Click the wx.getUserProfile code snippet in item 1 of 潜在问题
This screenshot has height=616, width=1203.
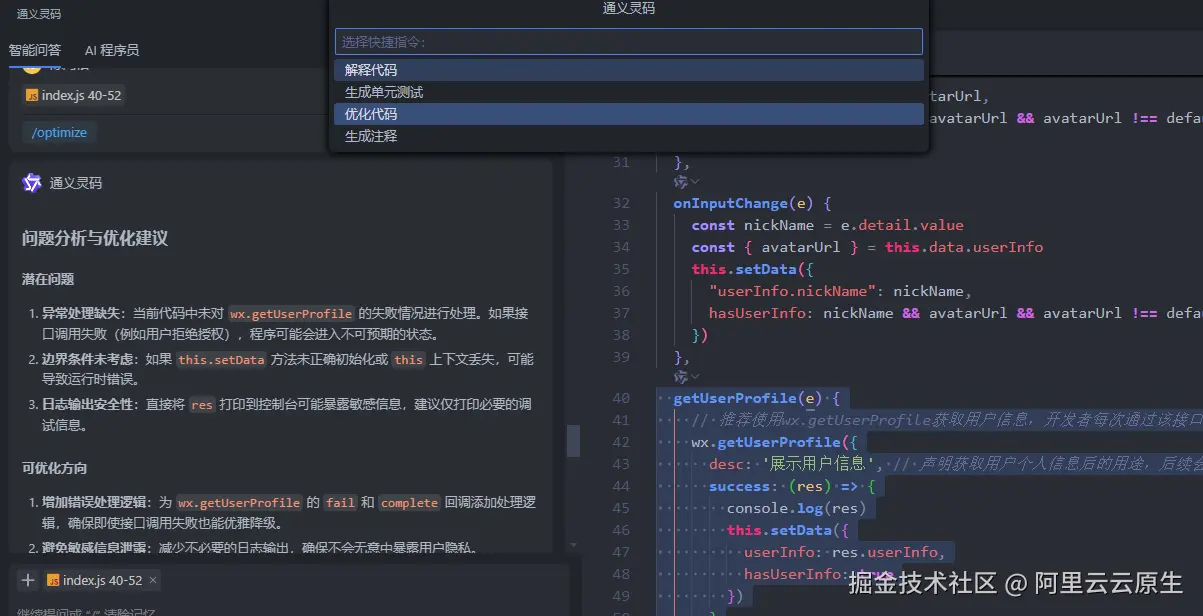tap(291, 313)
